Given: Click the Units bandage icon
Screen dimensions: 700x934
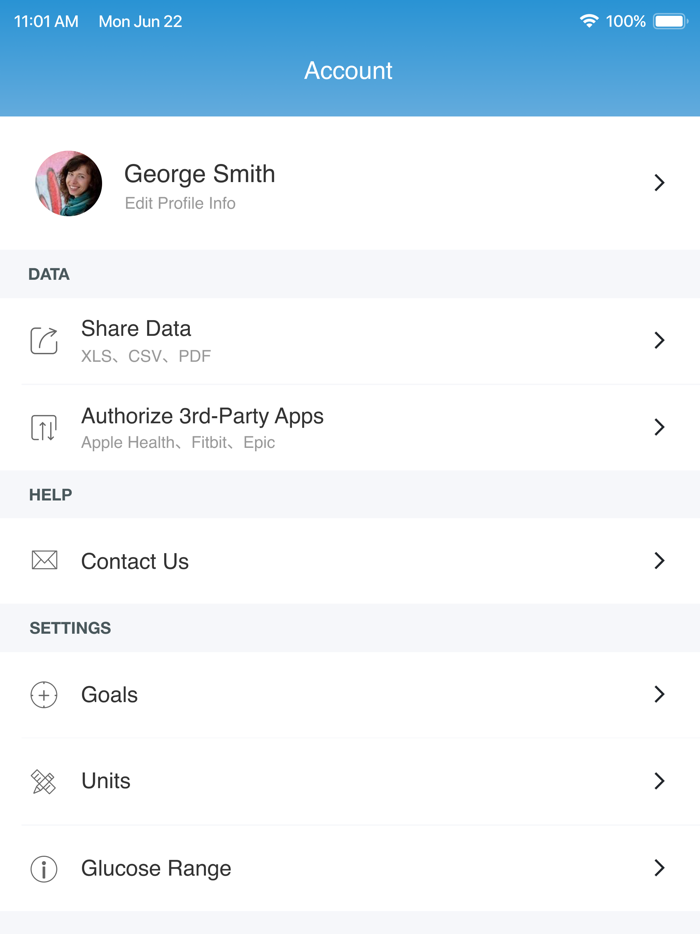Looking at the screenshot, I should 44,781.
